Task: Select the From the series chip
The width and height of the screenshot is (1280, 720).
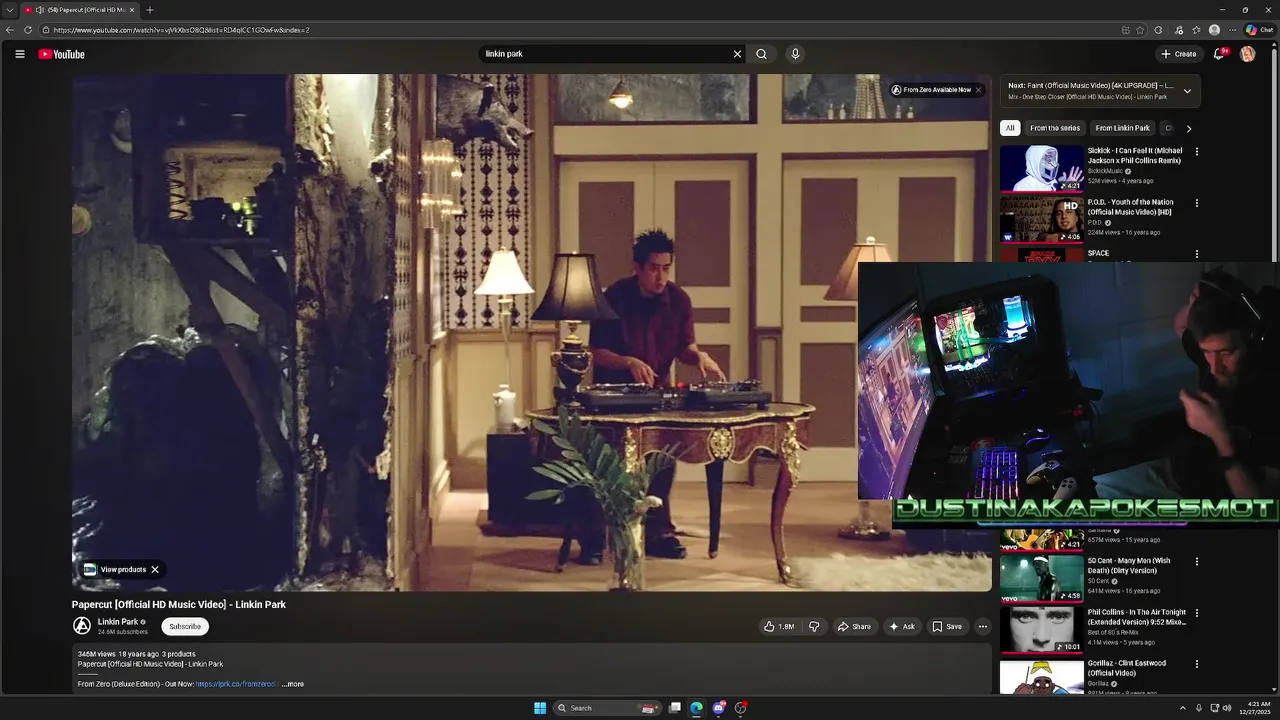Action: 1055,128
